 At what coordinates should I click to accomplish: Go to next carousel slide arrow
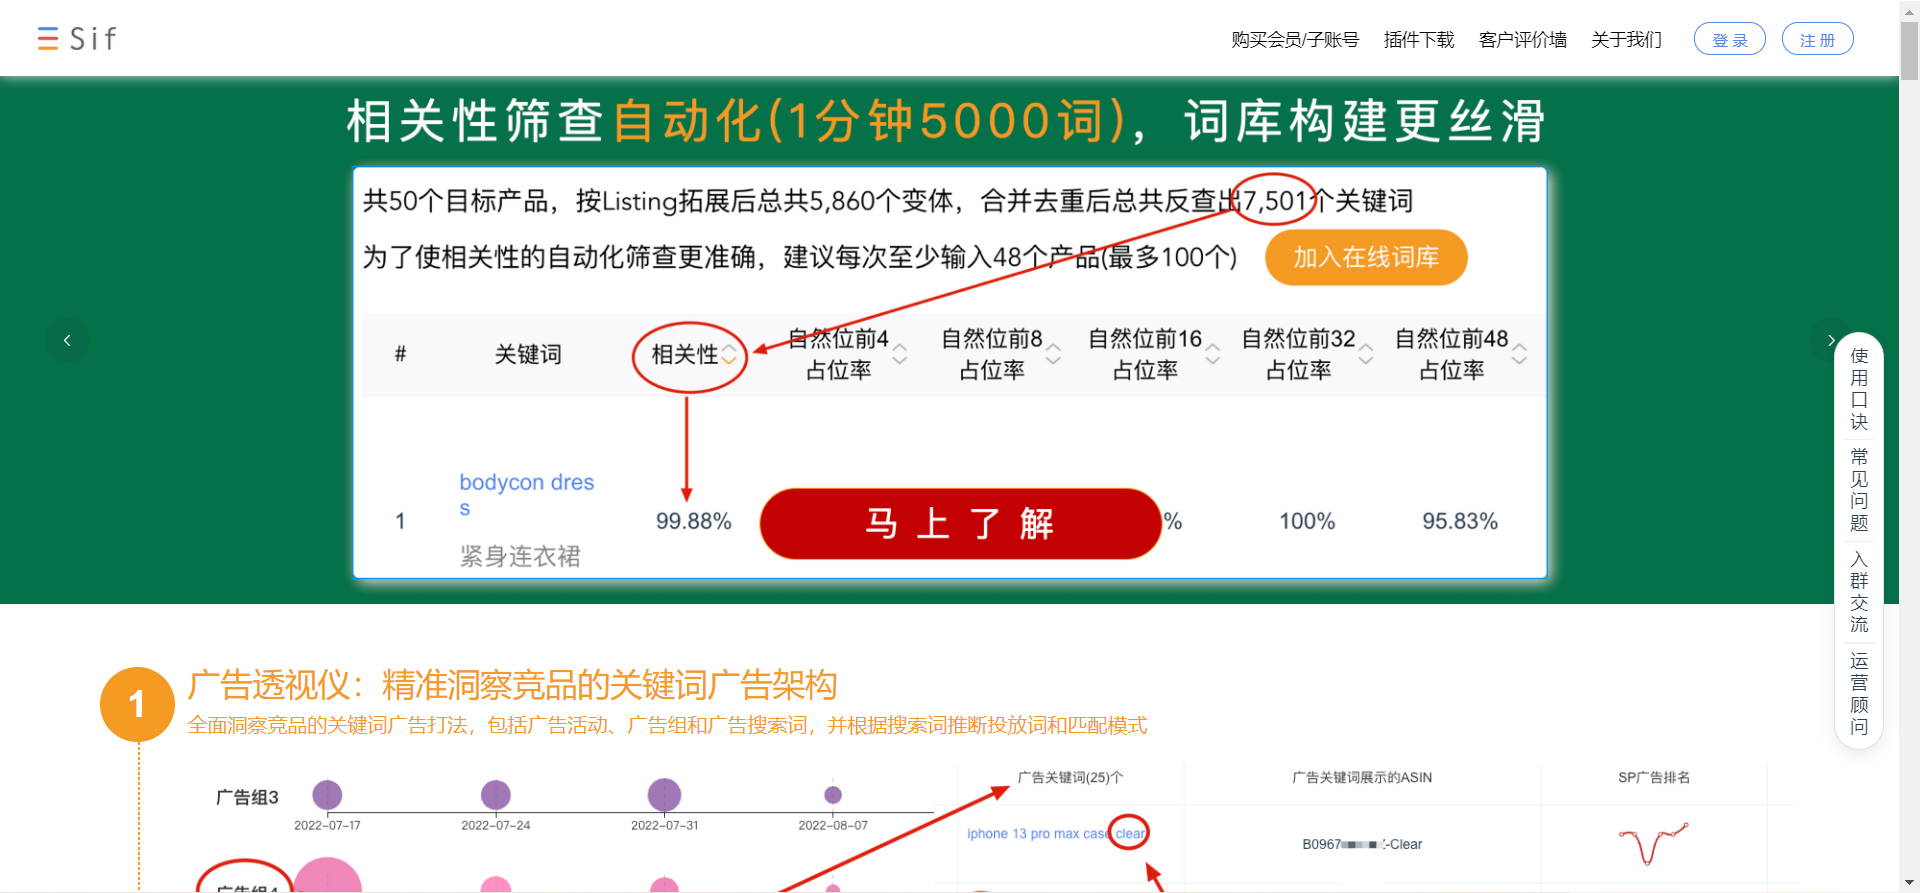[x=1830, y=340]
